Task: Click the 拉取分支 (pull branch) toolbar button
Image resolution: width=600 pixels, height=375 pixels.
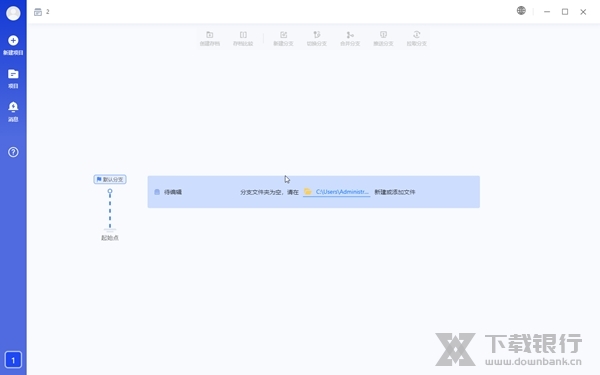Action: pyautogui.click(x=417, y=39)
